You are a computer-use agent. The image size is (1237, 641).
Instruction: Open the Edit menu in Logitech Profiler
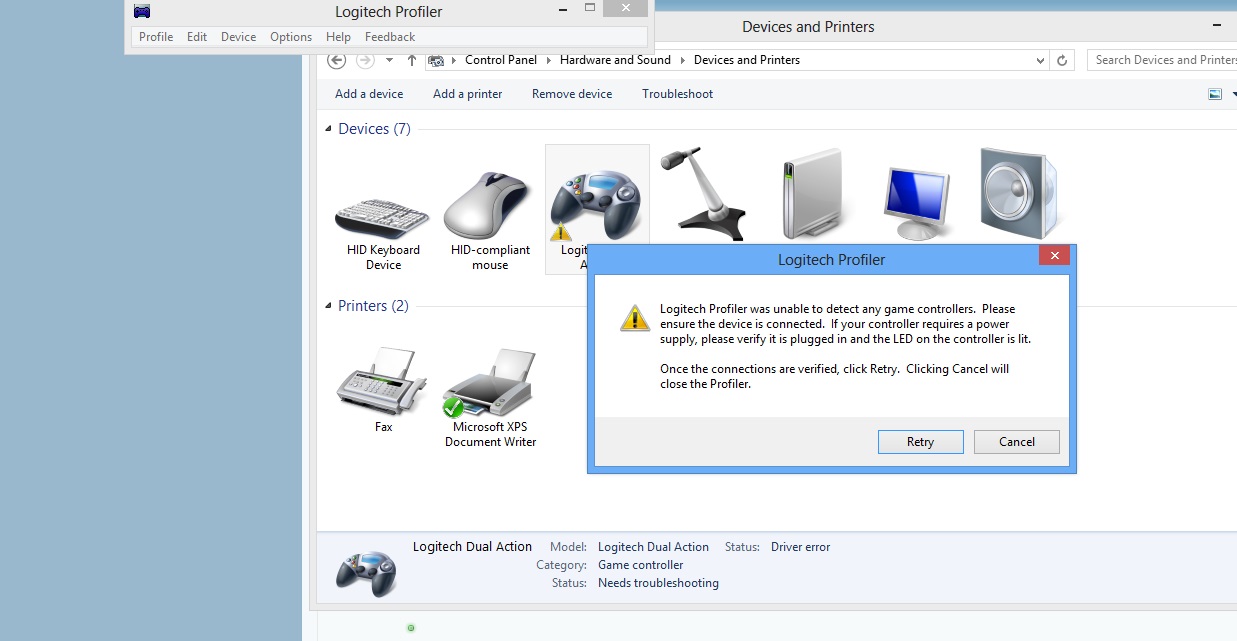(197, 37)
